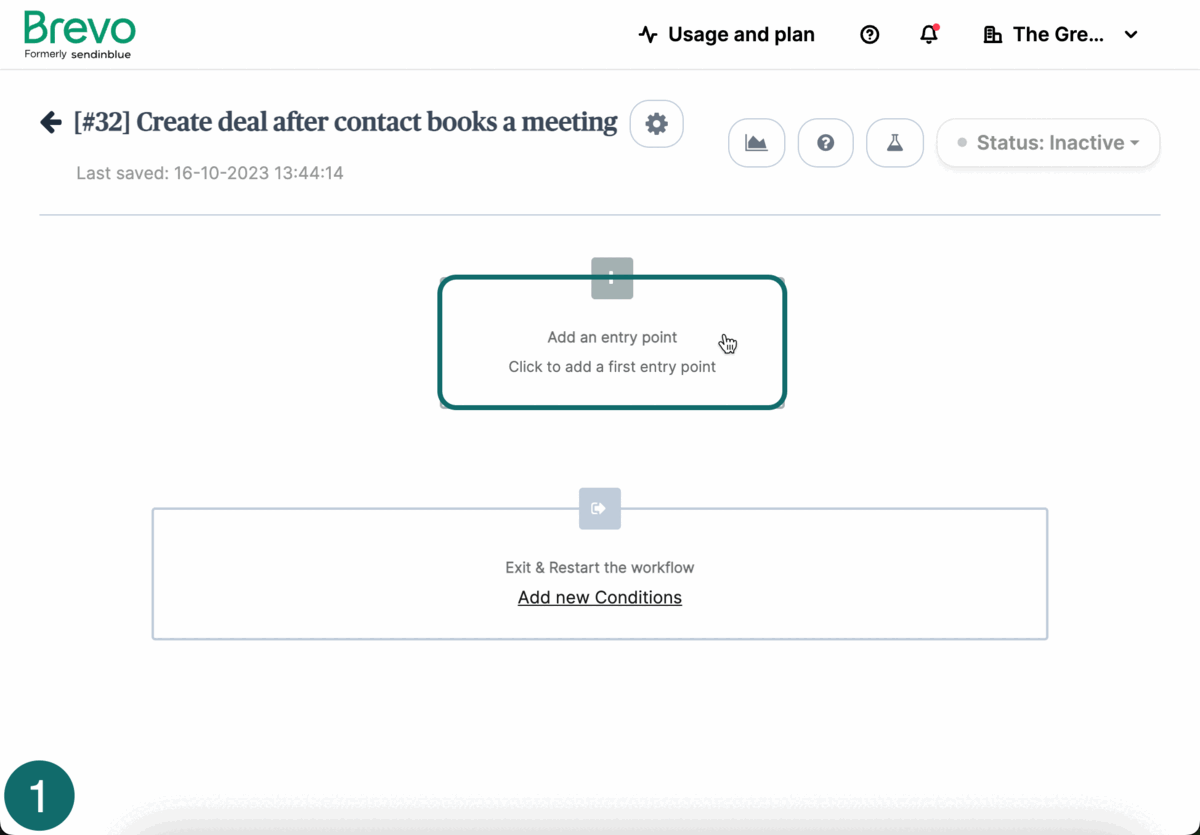Open Usage and plan

tap(727, 35)
